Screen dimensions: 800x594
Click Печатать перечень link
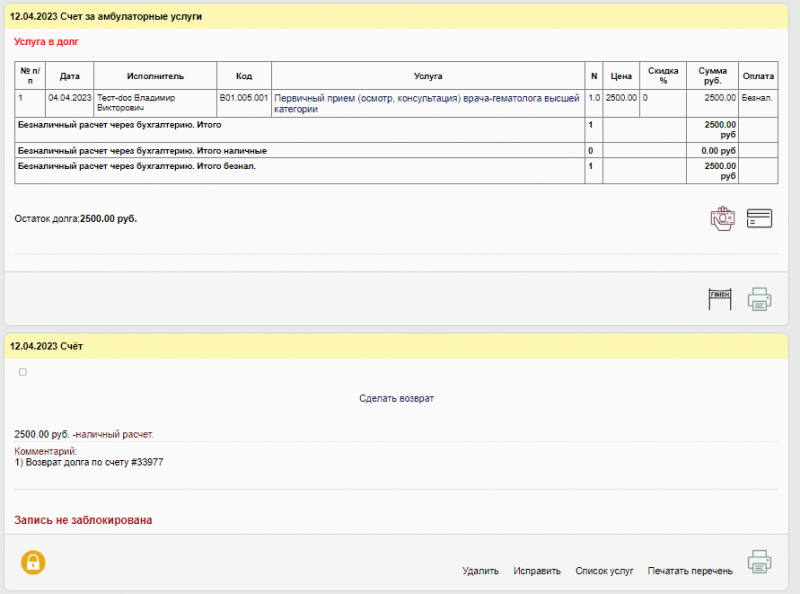click(x=690, y=571)
